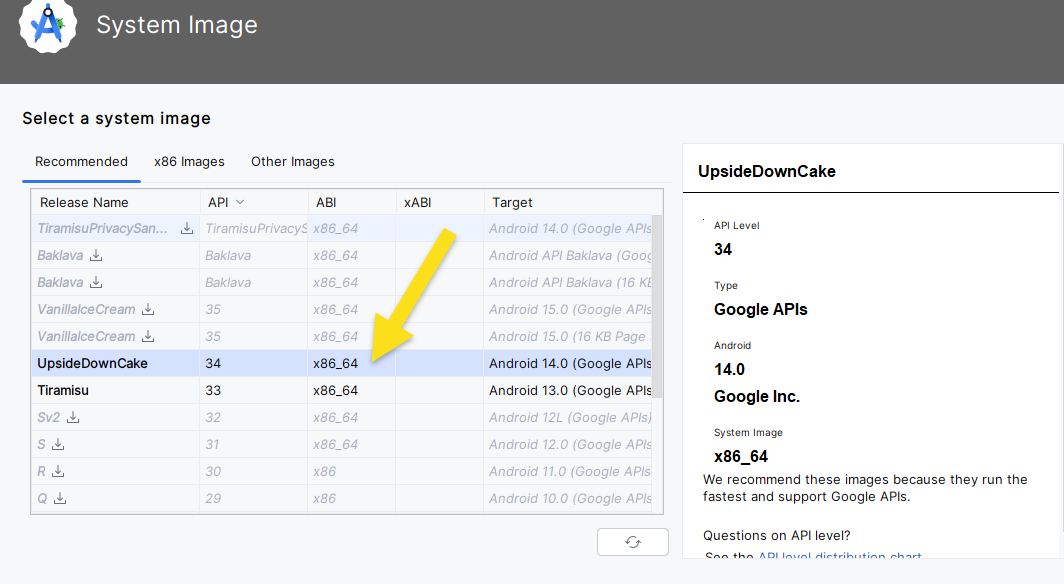Image resolution: width=1064 pixels, height=584 pixels.
Task: Download VanillaIceCream 16 KB Page image
Action: tap(148, 337)
